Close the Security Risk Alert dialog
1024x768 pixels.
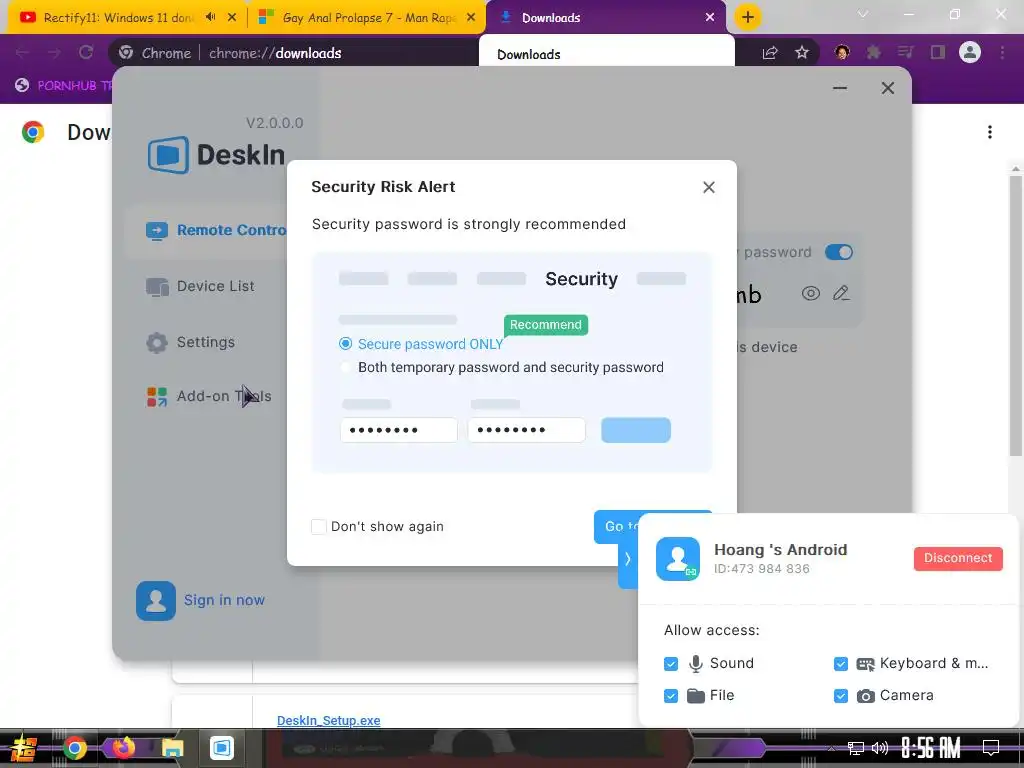coord(709,187)
